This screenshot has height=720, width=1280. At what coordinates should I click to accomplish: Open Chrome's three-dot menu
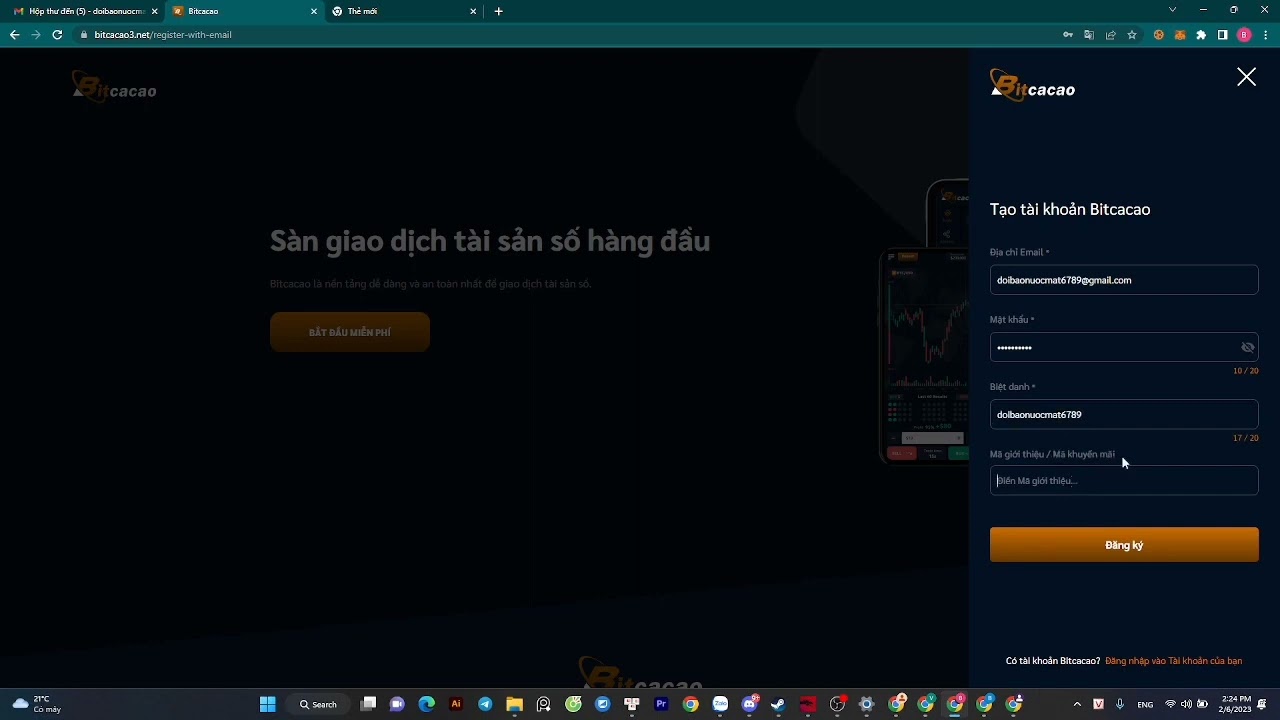point(1265,35)
